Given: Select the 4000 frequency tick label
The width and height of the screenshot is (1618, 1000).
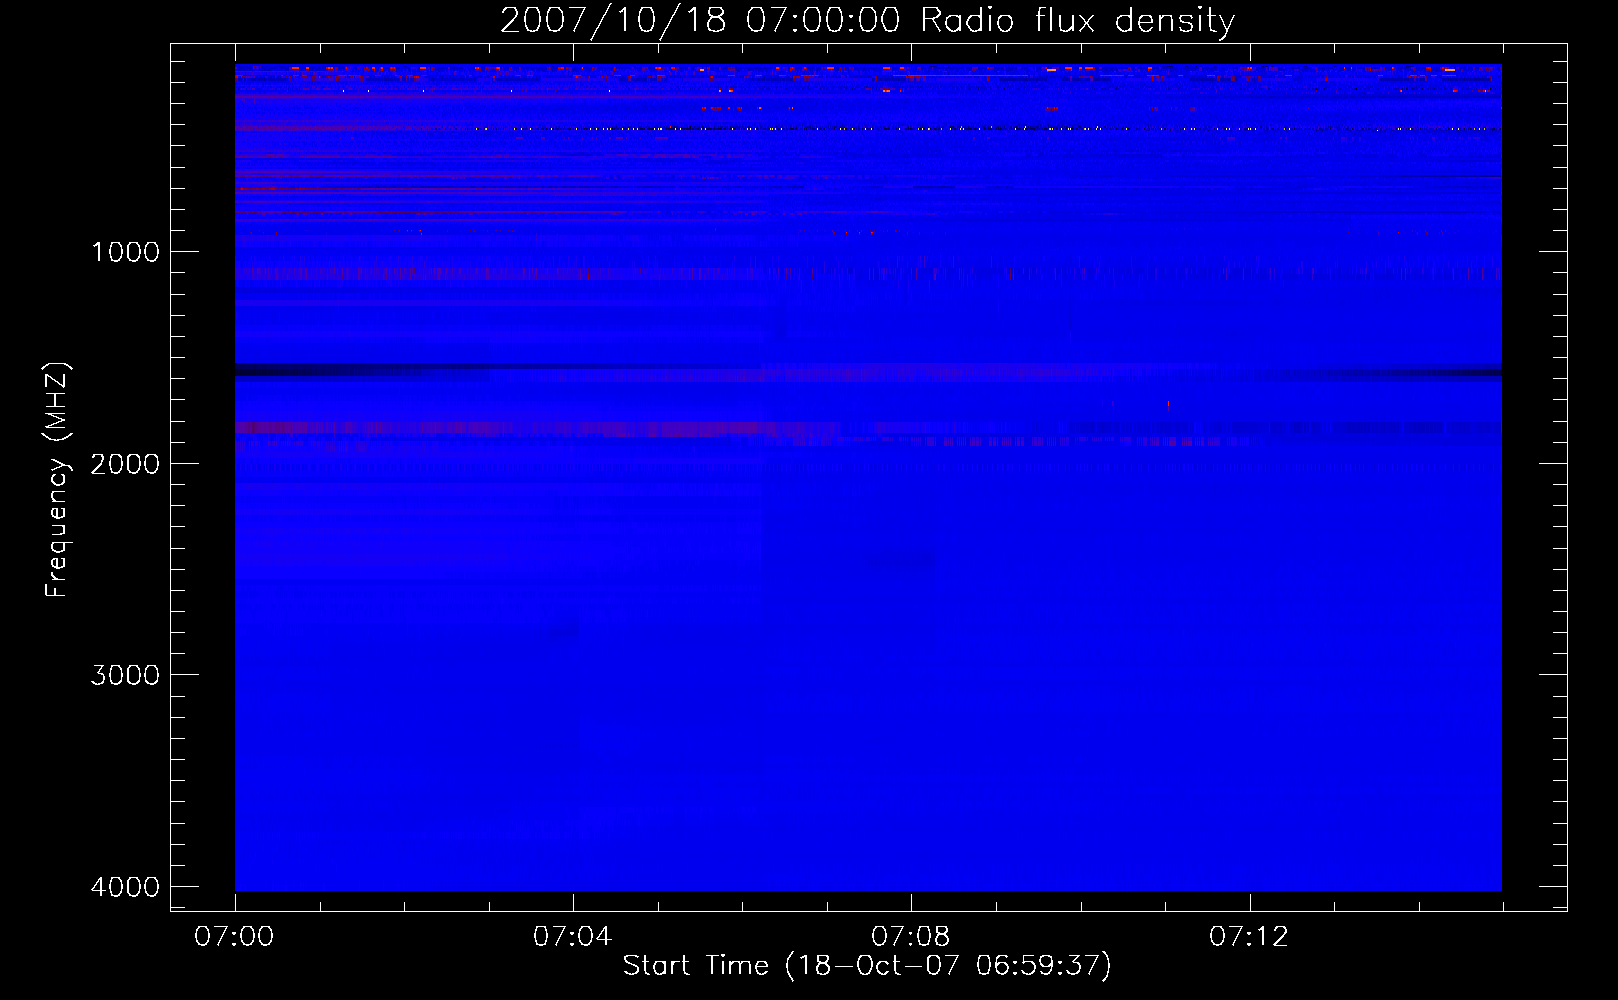Looking at the screenshot, I should [125, 887].
